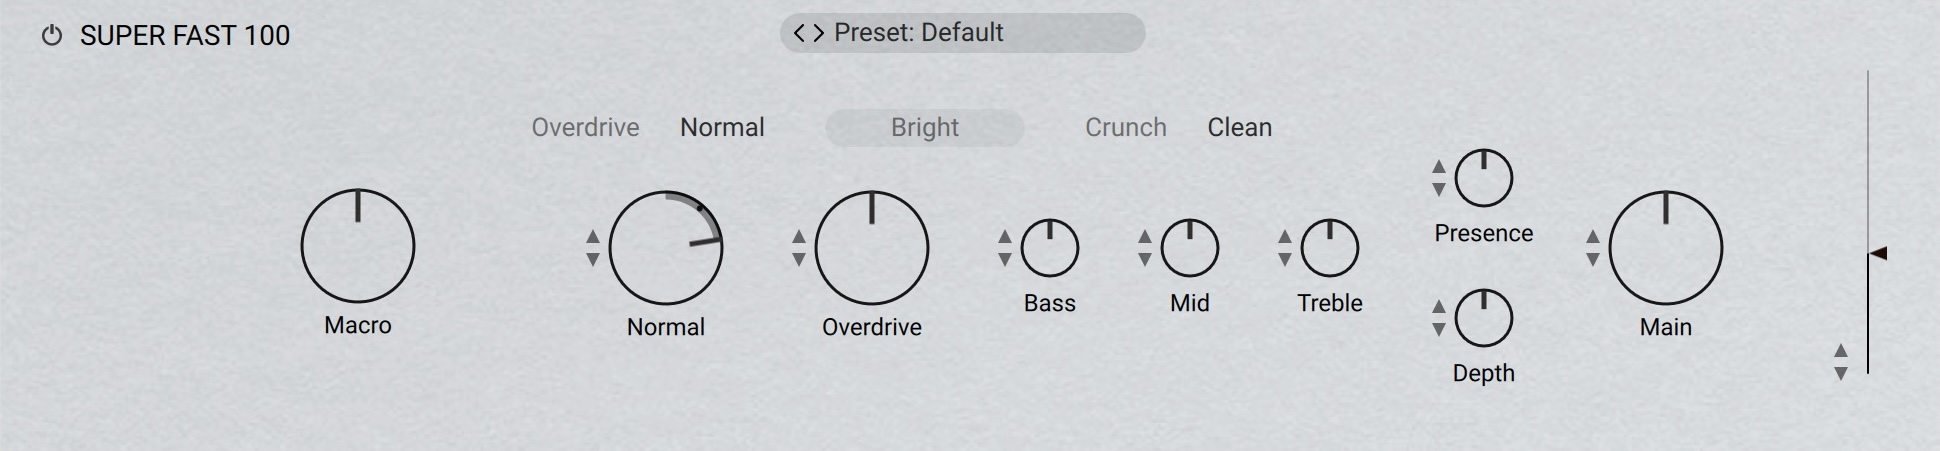The image size is (1940, 451).
Task: Click the Mid knob
Action: point(1190,248)
